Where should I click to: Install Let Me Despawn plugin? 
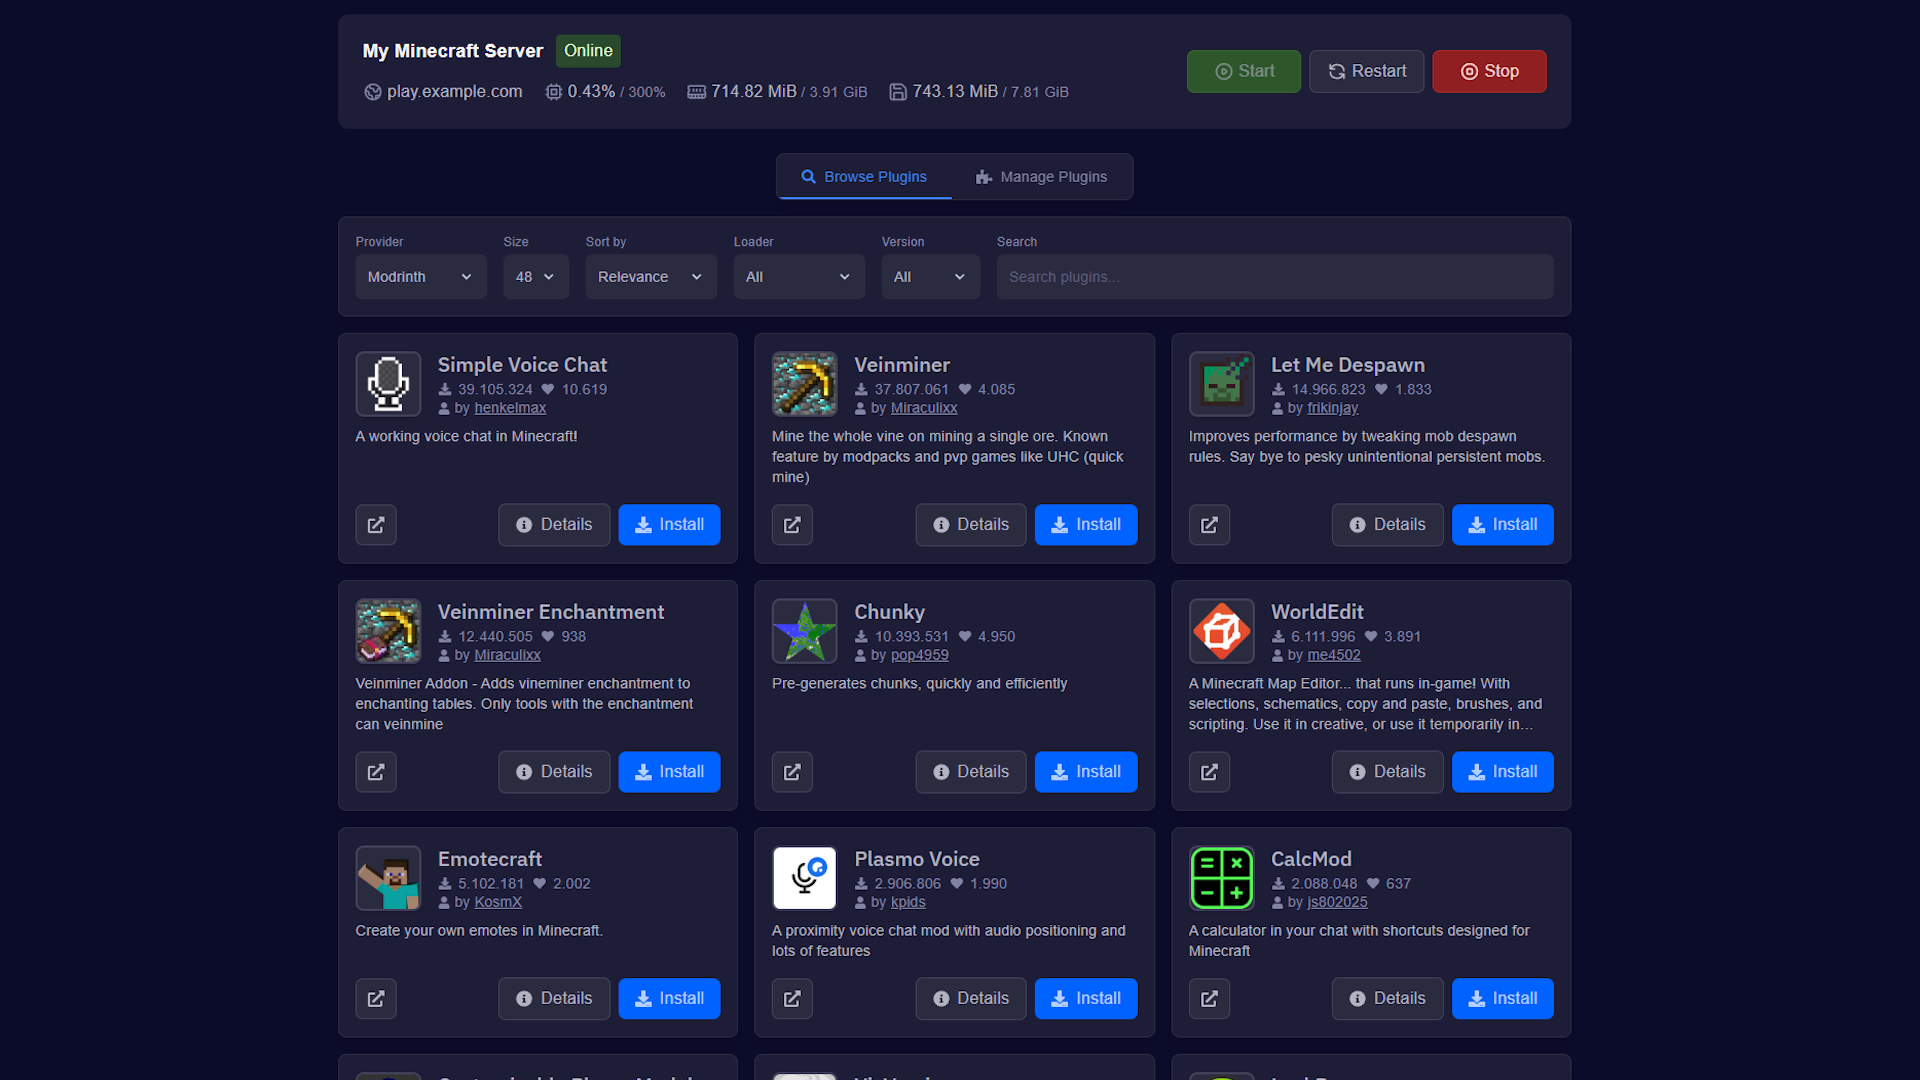click(1502, 525)
